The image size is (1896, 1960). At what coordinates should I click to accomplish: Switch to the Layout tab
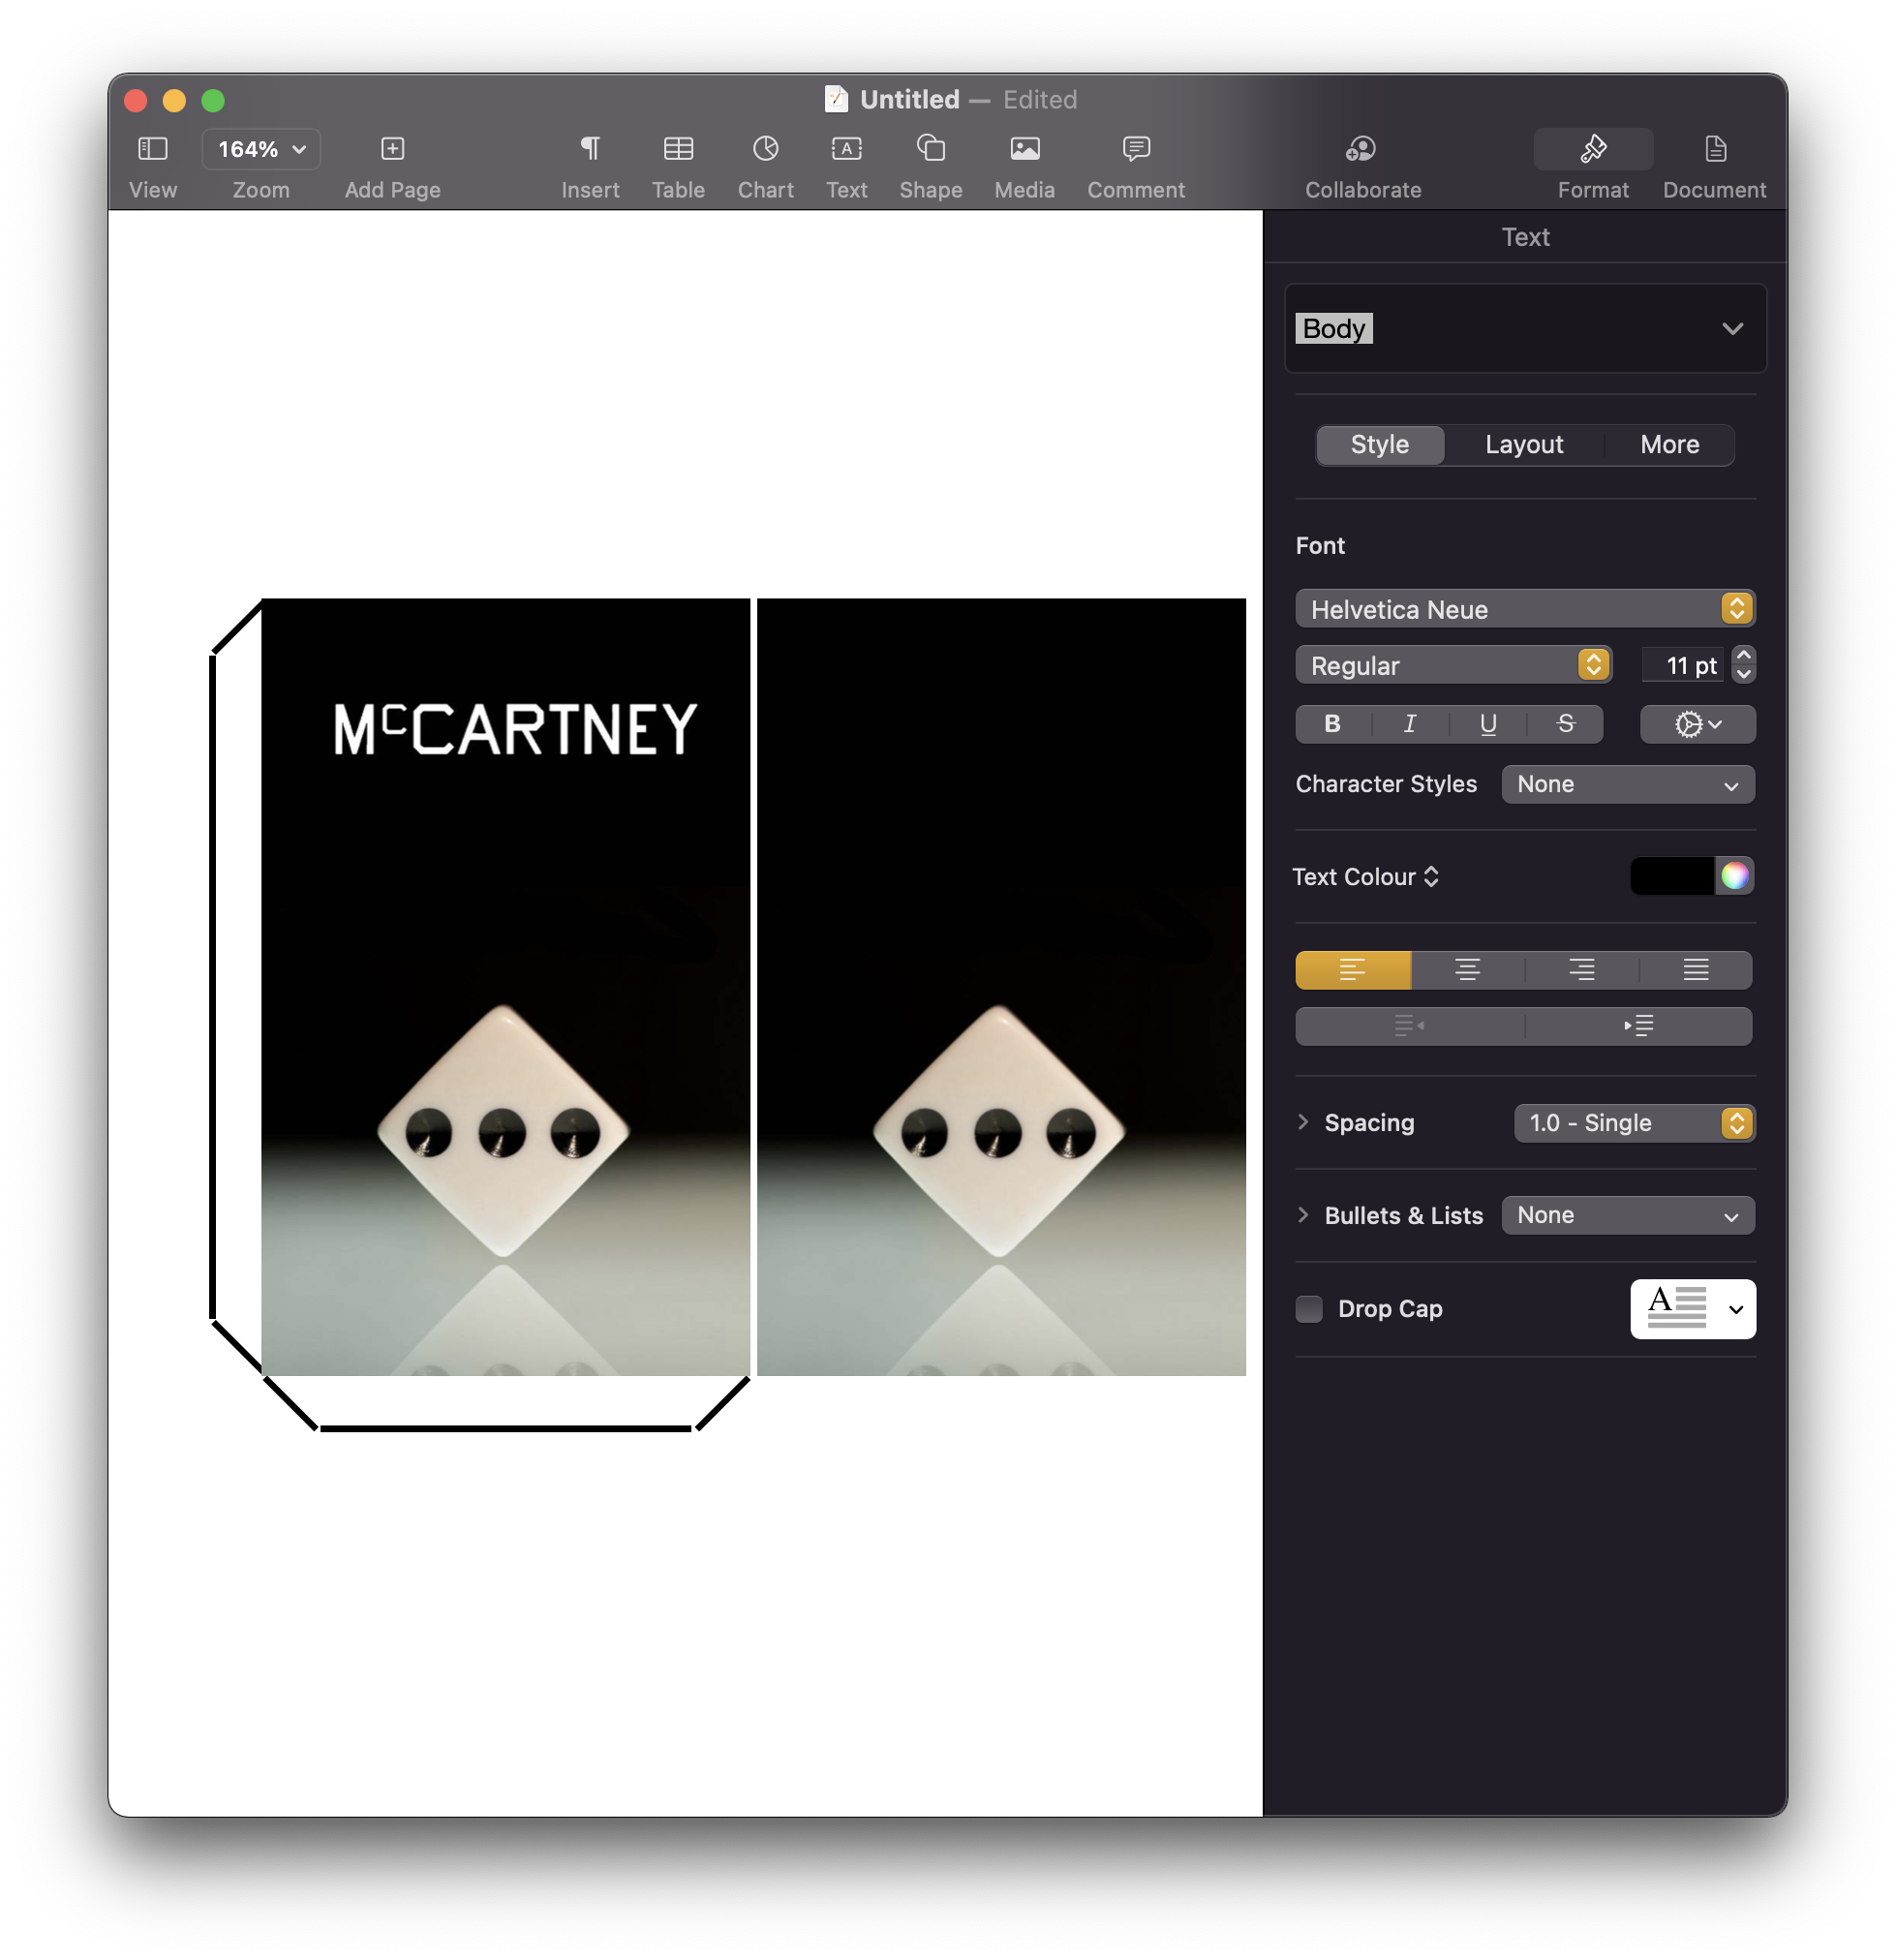pyautogui.click(x=1523, y=444)
